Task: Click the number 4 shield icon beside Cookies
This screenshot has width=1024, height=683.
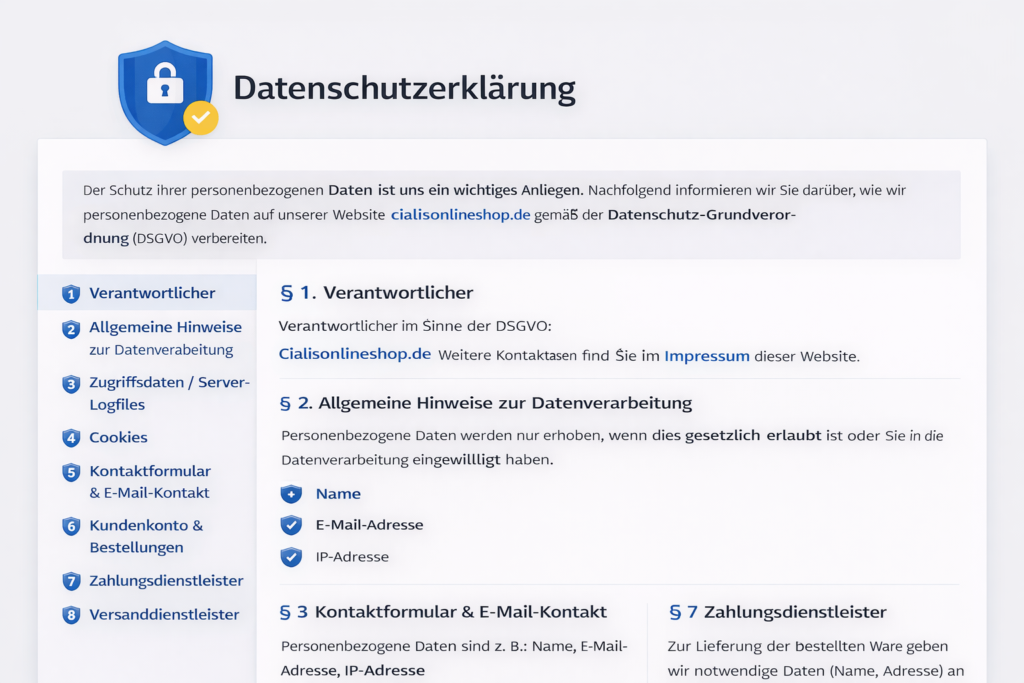Action: coord(70,438)
